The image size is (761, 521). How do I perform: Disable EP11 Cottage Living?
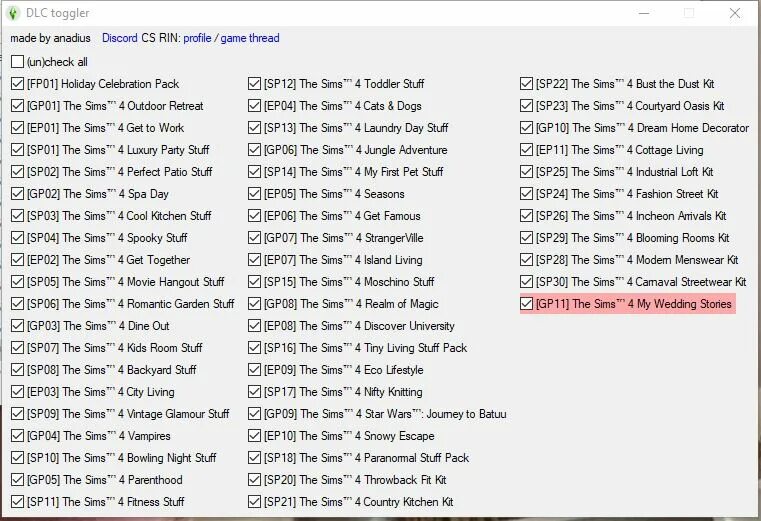[x=527, y=150]
